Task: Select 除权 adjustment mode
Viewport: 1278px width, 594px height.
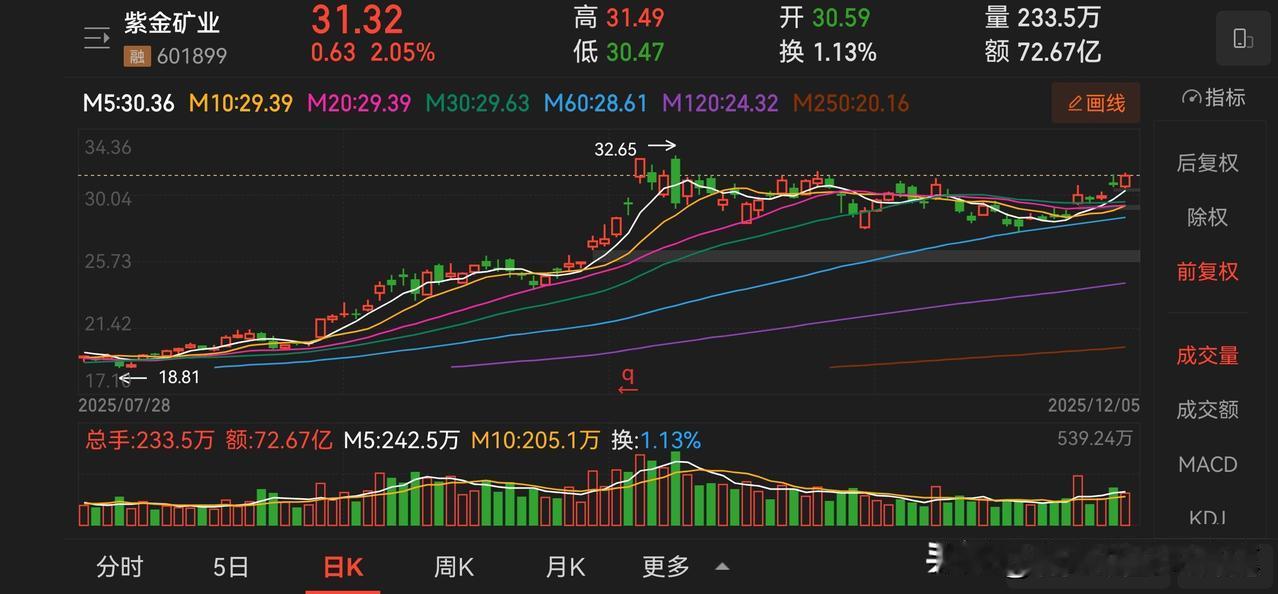Action: [x=1207, y=217]
